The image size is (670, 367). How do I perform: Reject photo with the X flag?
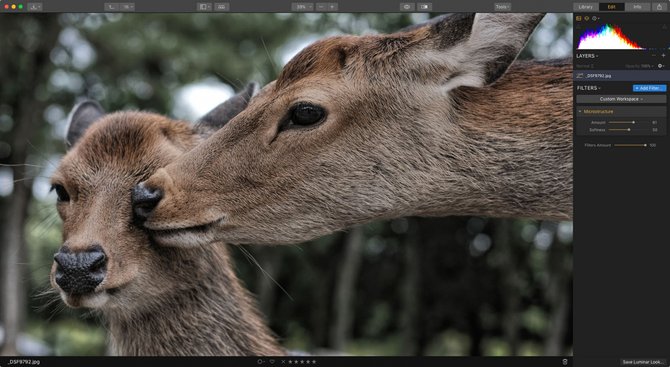283,362
